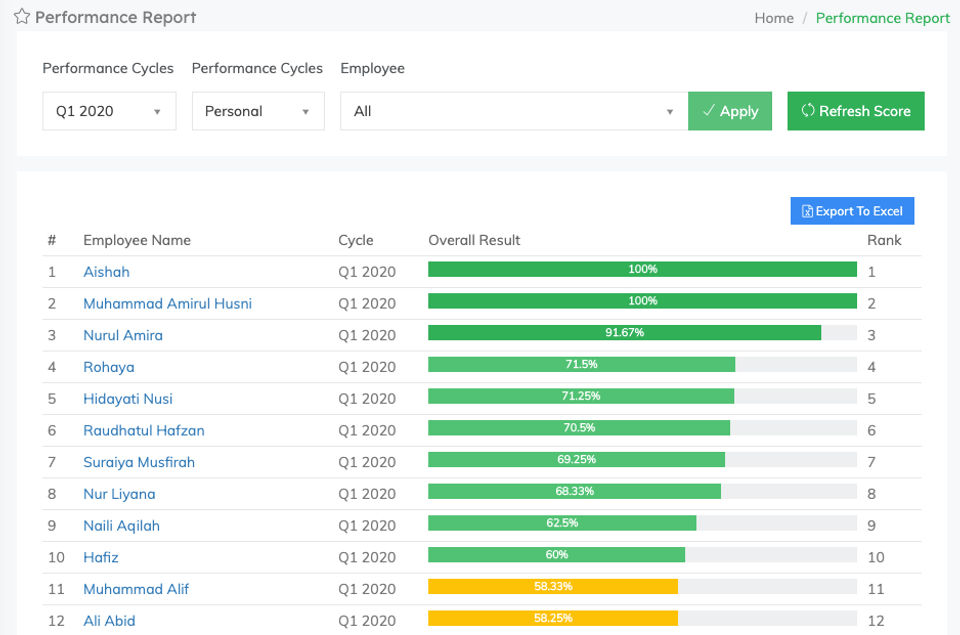Open Aishah's employee profile link
The width and height of the screenshot is (960, 635).
tap(106, 272)
